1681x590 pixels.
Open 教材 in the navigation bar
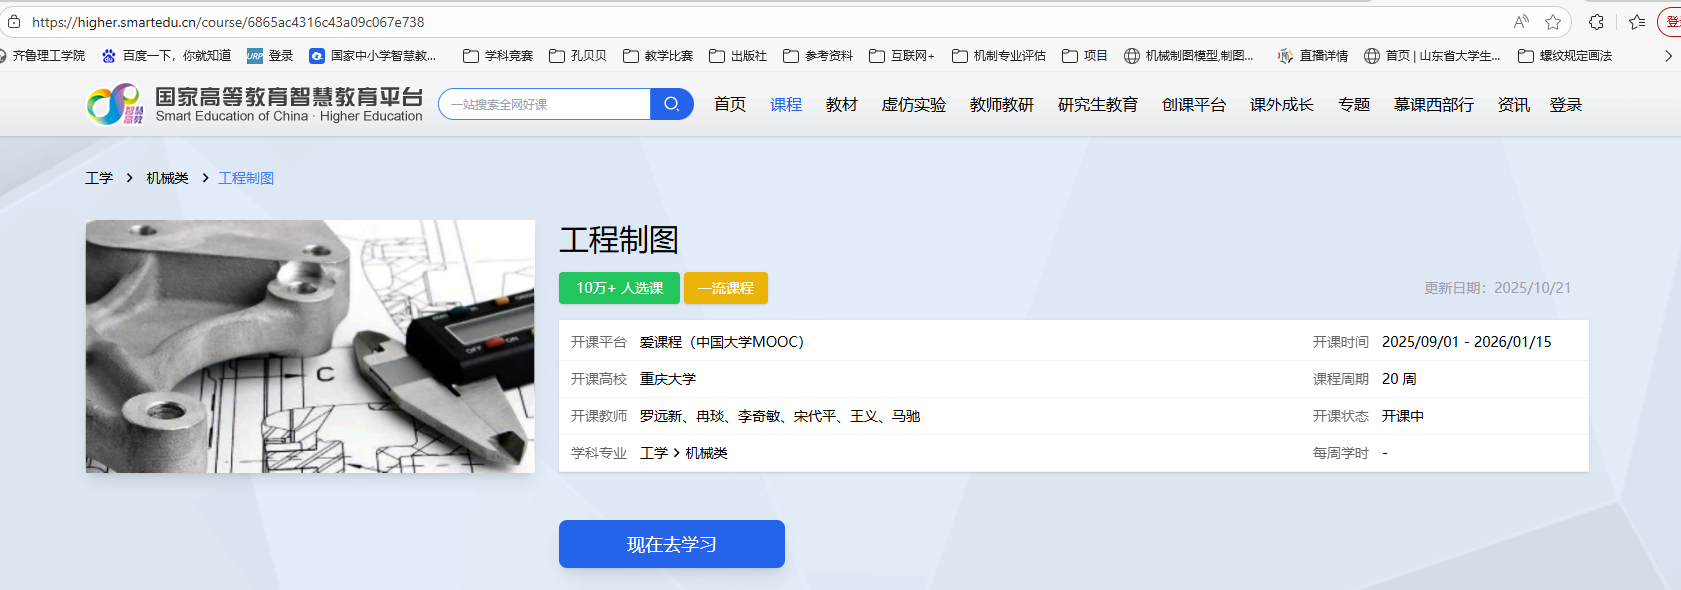point(841,105)
